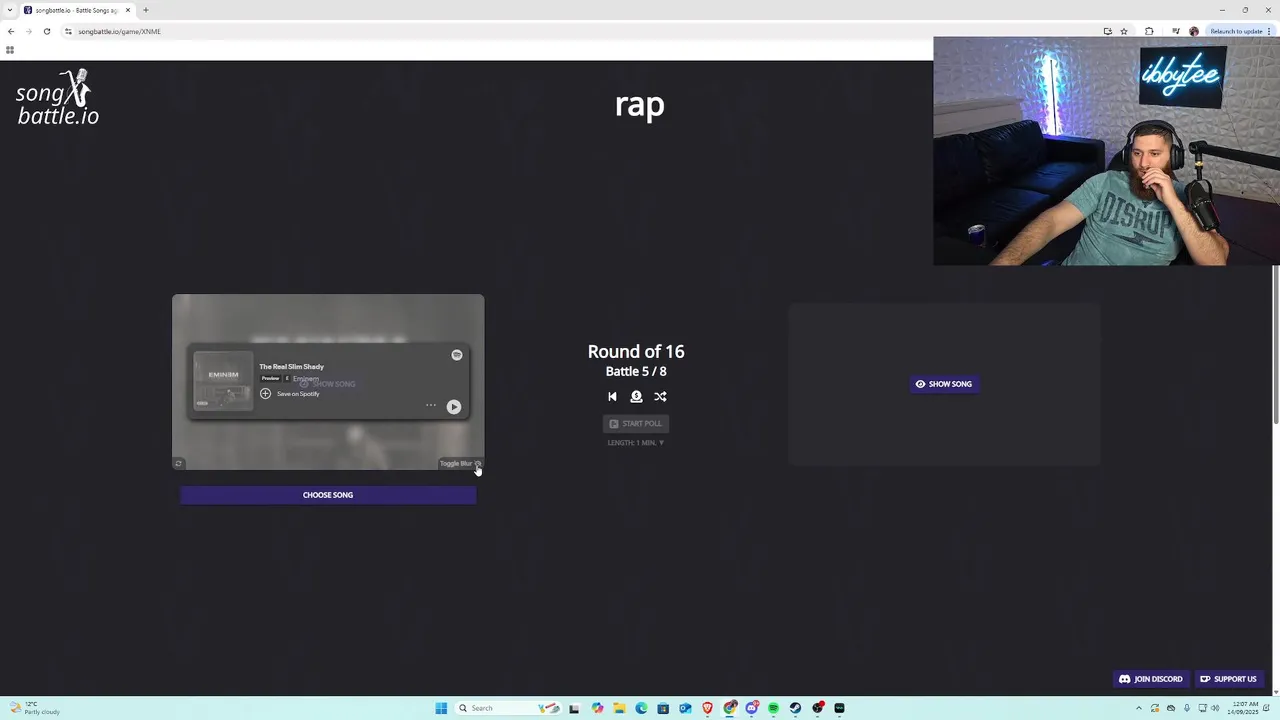The image size is (1280, 720).
Task: Play the Real Slim Shady preview
Action: point(454,406)
